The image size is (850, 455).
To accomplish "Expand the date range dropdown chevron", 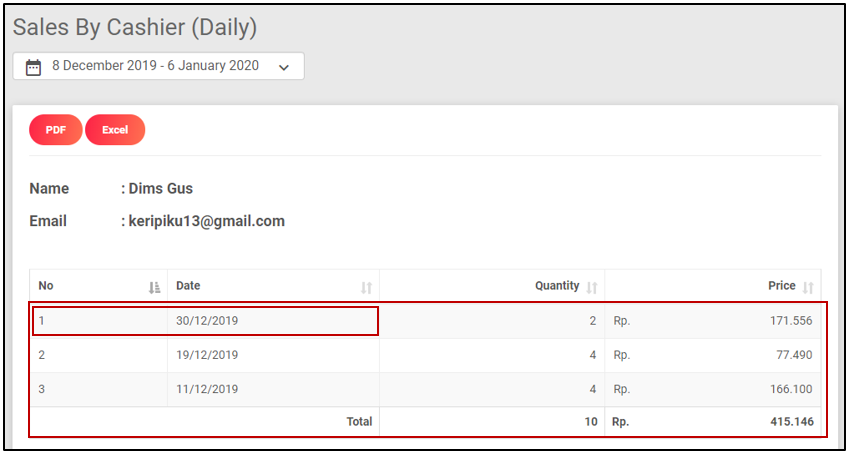I will coord(284,67).
